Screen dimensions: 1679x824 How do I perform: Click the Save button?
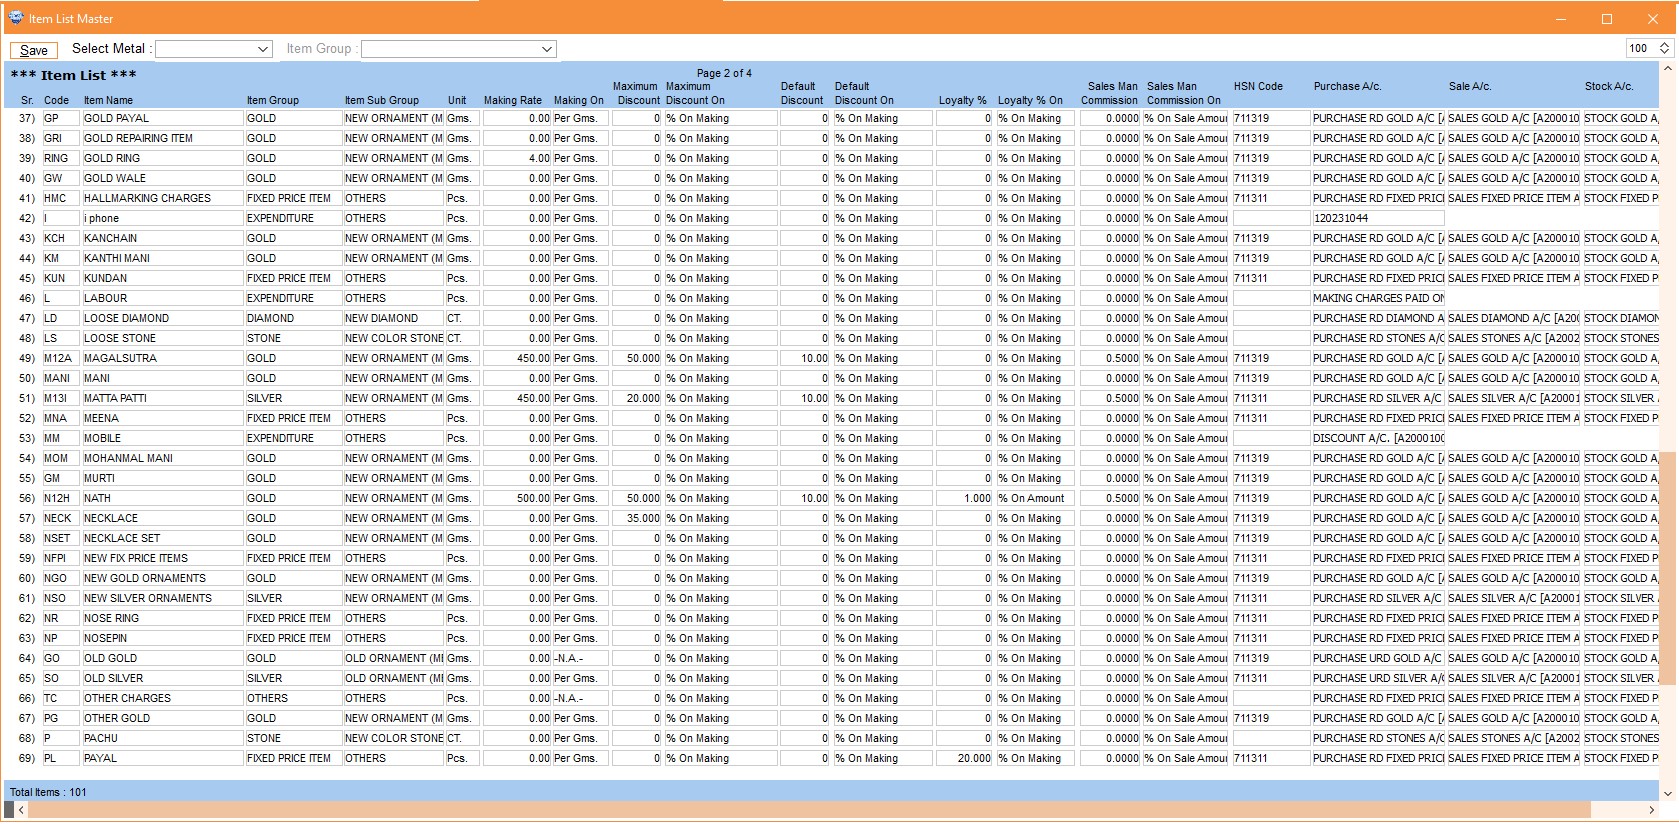pos(34,50)
